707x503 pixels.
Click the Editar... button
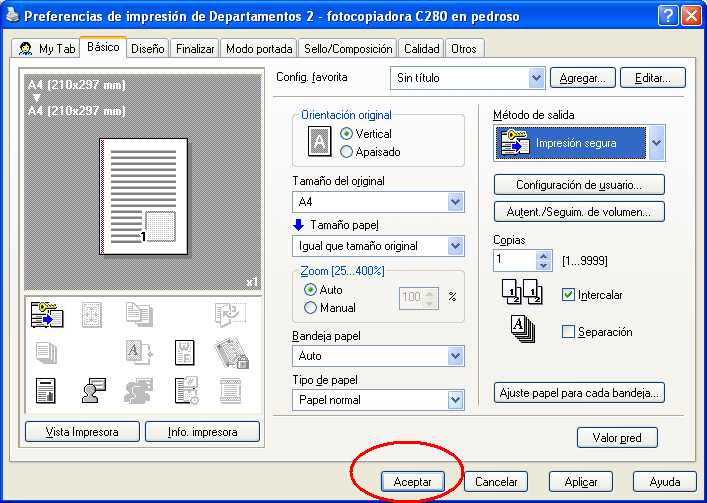click(x=653, y=78)
